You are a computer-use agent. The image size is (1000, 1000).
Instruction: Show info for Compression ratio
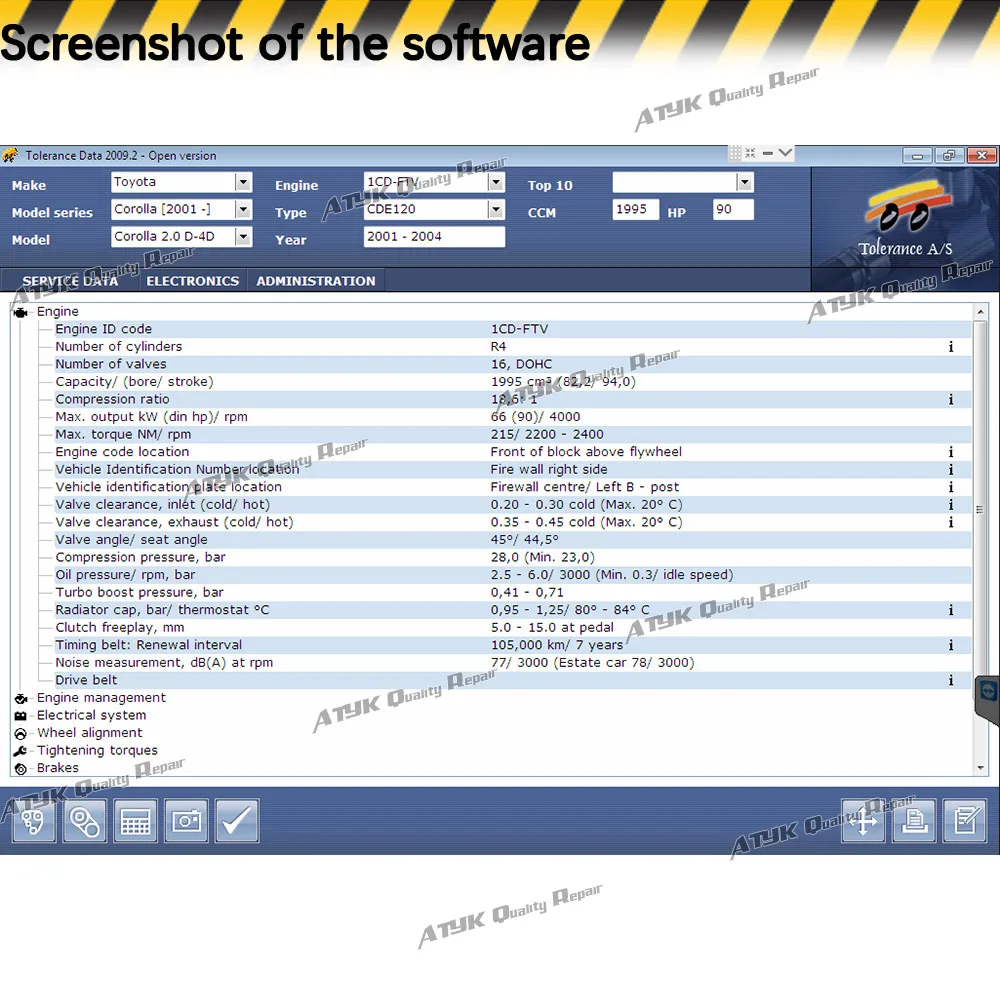pyautogui.click(x=951, y=399)
